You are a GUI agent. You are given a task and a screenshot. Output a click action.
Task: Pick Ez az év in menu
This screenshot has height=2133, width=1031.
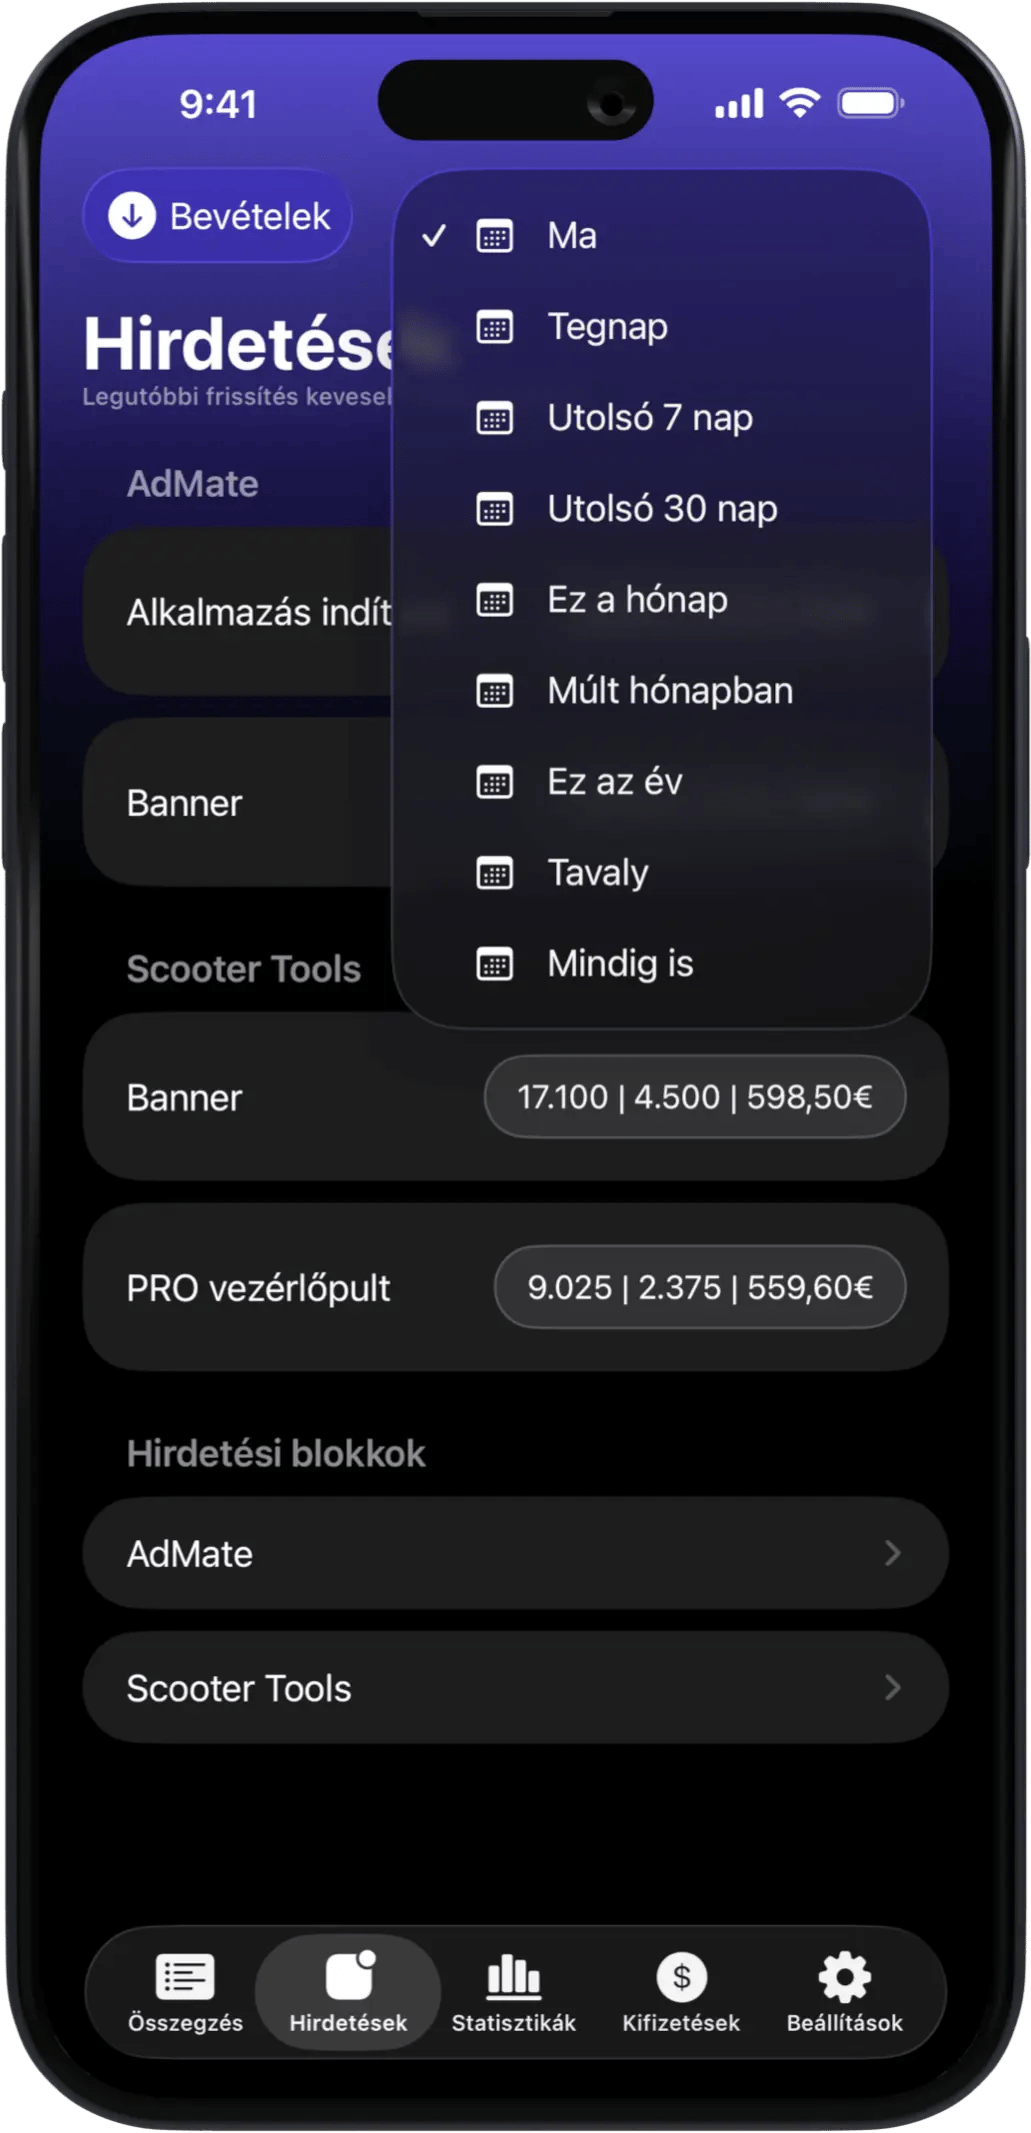coord(614,782)
